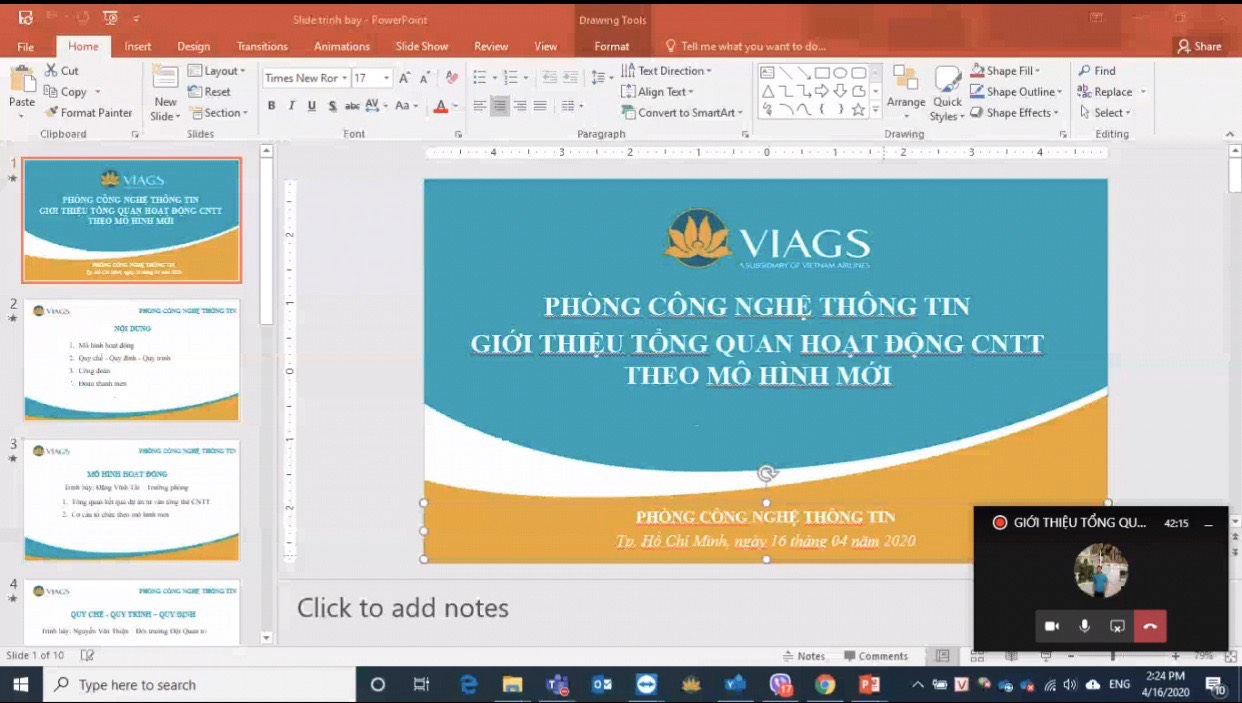1242x703 pixels.
Task: Open the font size dropdown
Action: click(x=387, y=78)
